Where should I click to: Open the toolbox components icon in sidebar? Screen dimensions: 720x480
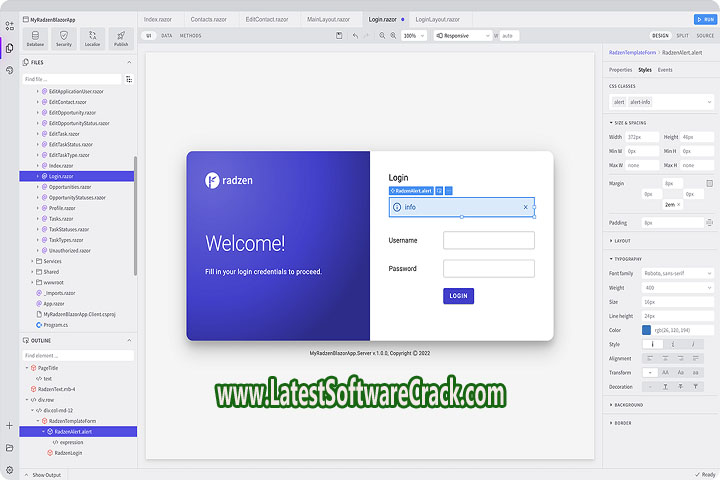[x=10, y=26]
